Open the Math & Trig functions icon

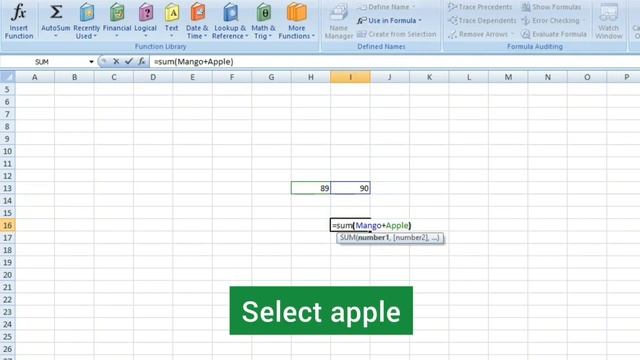pyautogui.click(x=263, y=13)
